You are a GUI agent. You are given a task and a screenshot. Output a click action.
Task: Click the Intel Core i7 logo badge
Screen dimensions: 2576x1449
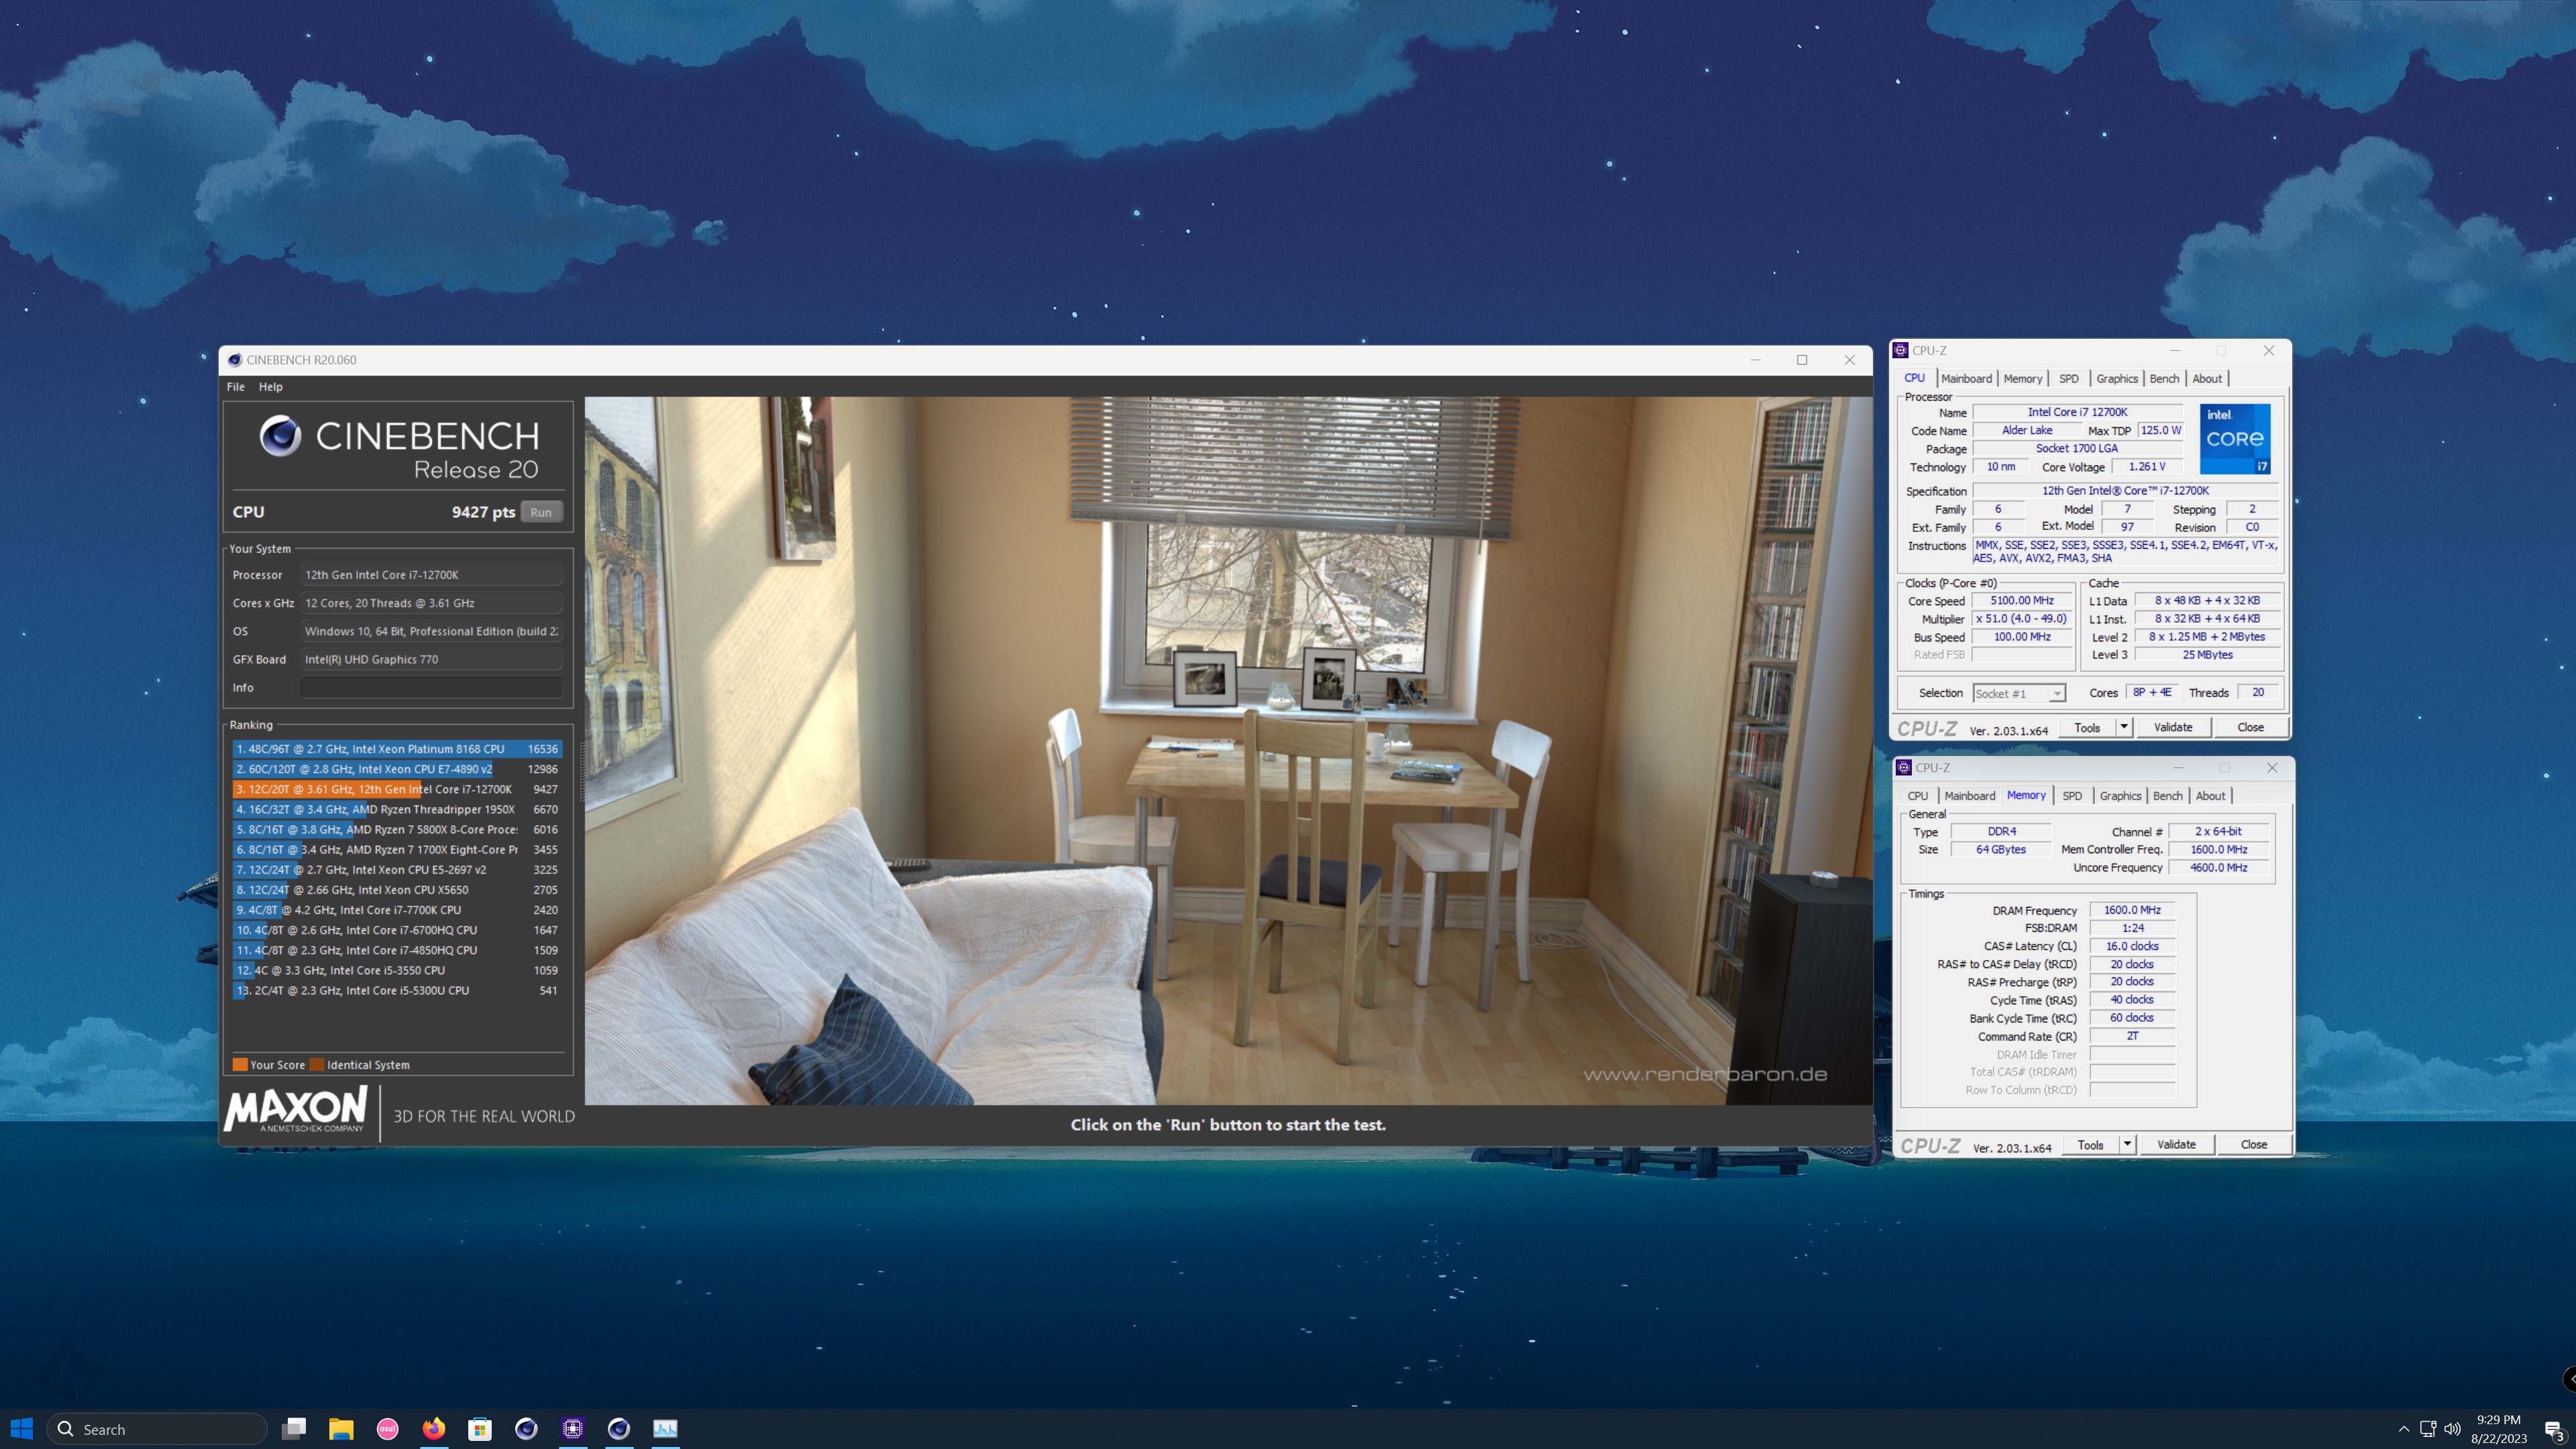(x=2235, y=439)
